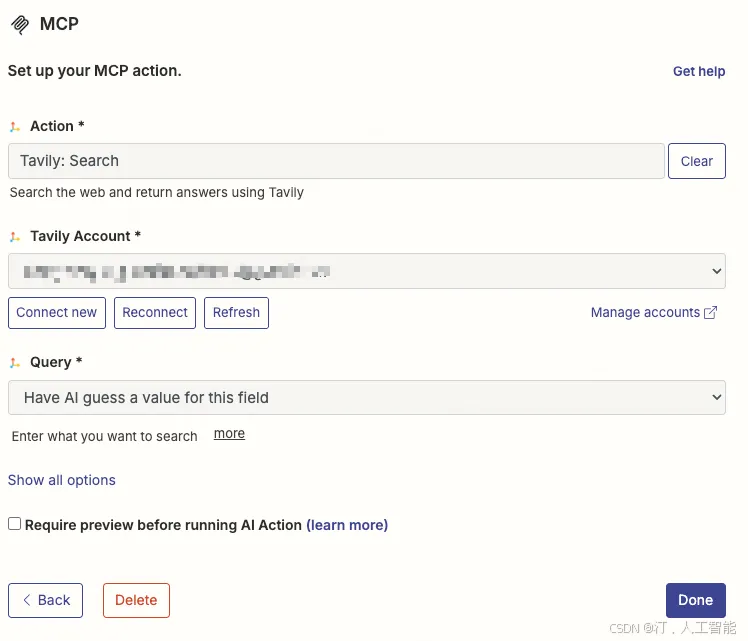Click external link icon next to Manage accounts
748x641 pixels.
[x=711, y=313]
